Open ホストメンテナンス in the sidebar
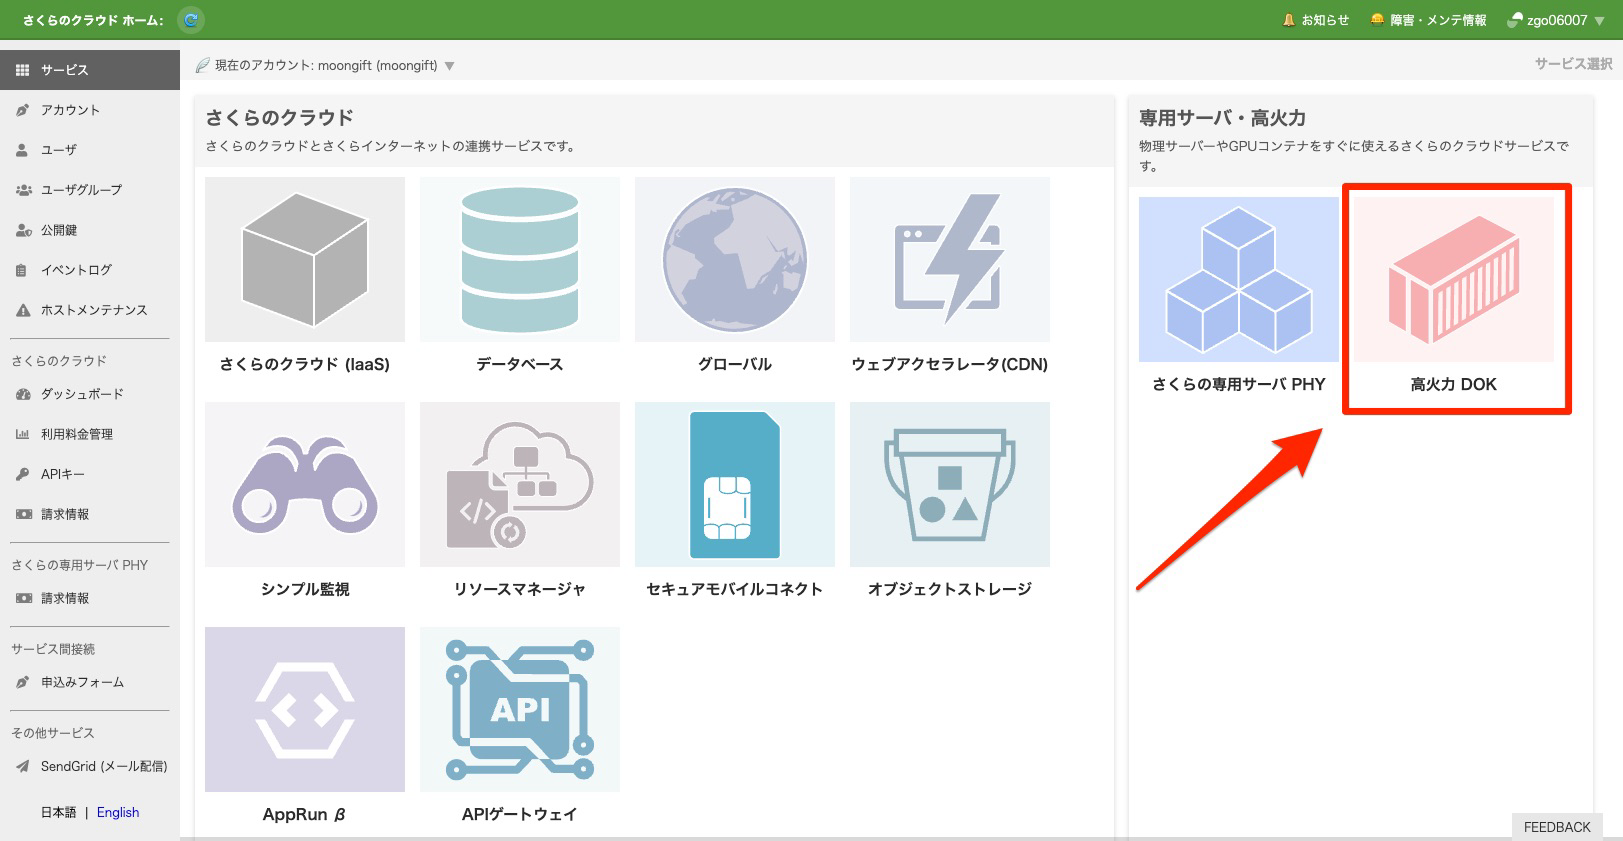The width and height of the screenshot is (1623, 841). pyautogui.click(x=90, y=310)
